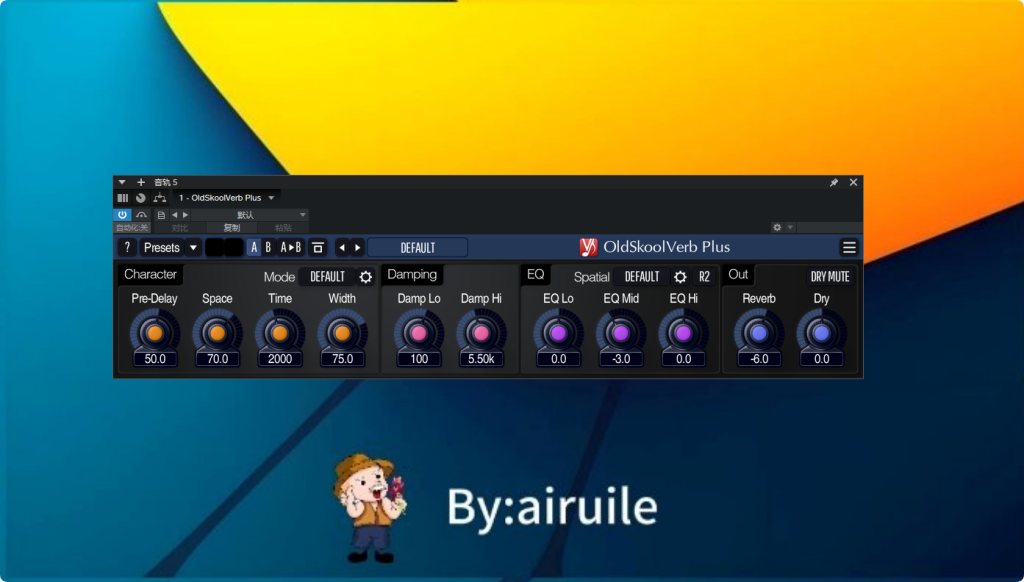This screenshot has height=582, width=1024.
Task: Close the plugin window
Action: pos(853,182)
